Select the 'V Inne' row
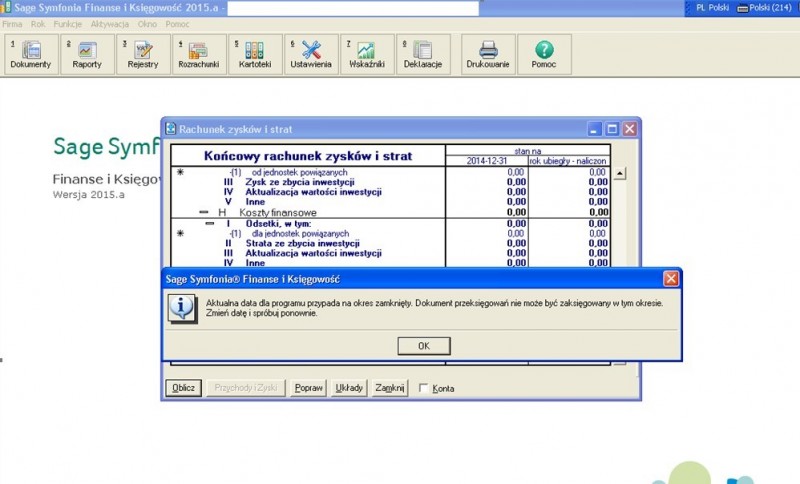This screenshot has height=484, width=800. pyautogui.click(x=390, y=201)
